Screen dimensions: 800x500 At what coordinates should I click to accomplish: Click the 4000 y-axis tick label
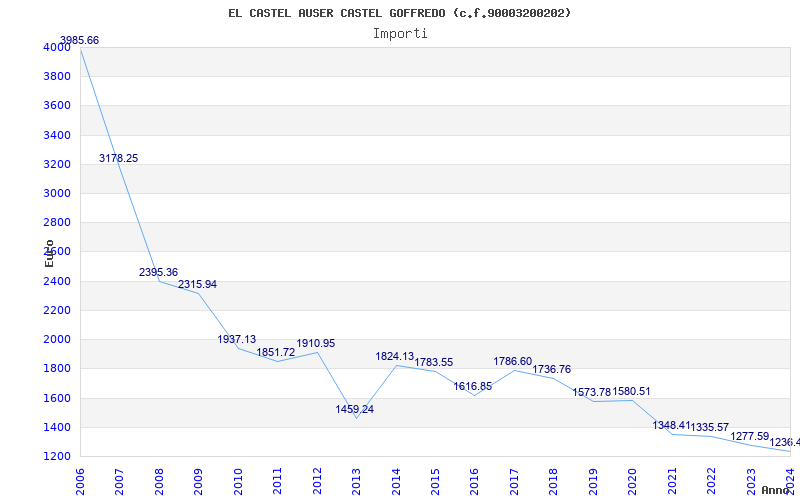(58, 47)
